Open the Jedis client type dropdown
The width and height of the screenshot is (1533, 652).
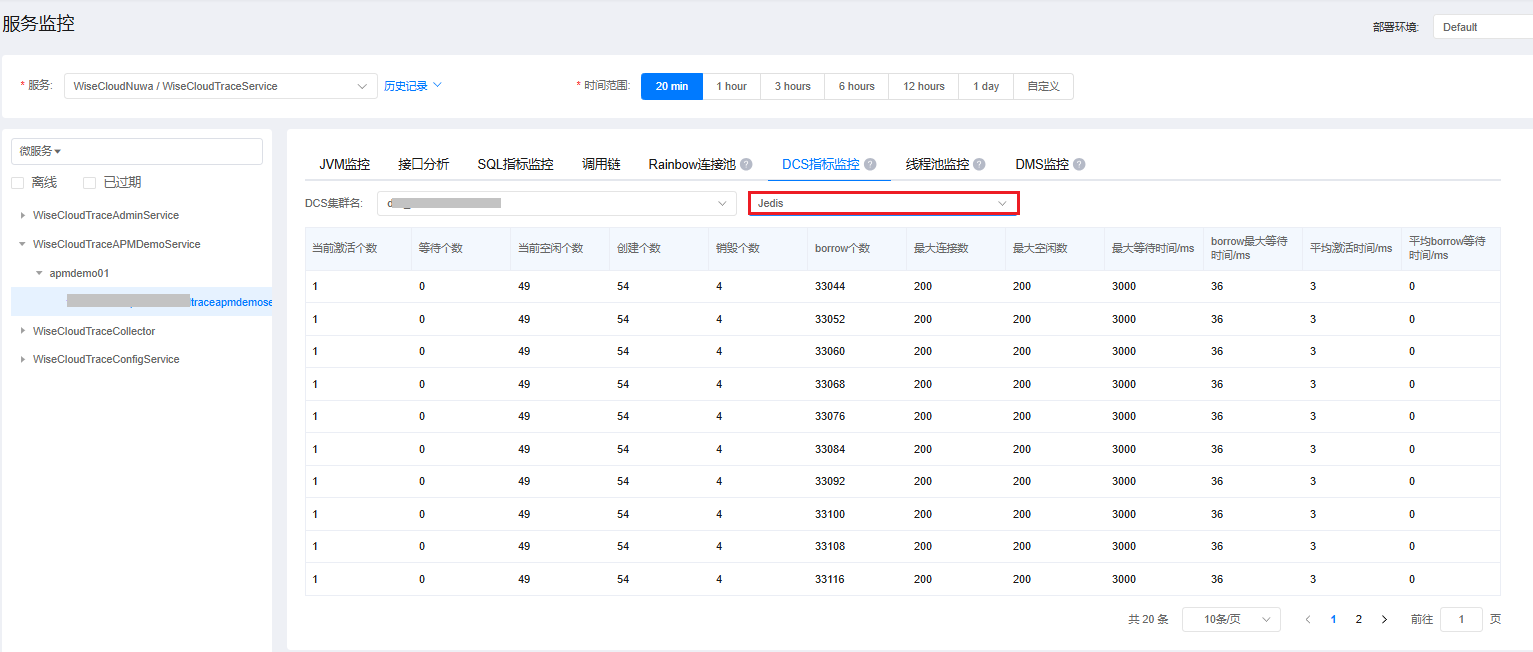click(x=883, y=204)
